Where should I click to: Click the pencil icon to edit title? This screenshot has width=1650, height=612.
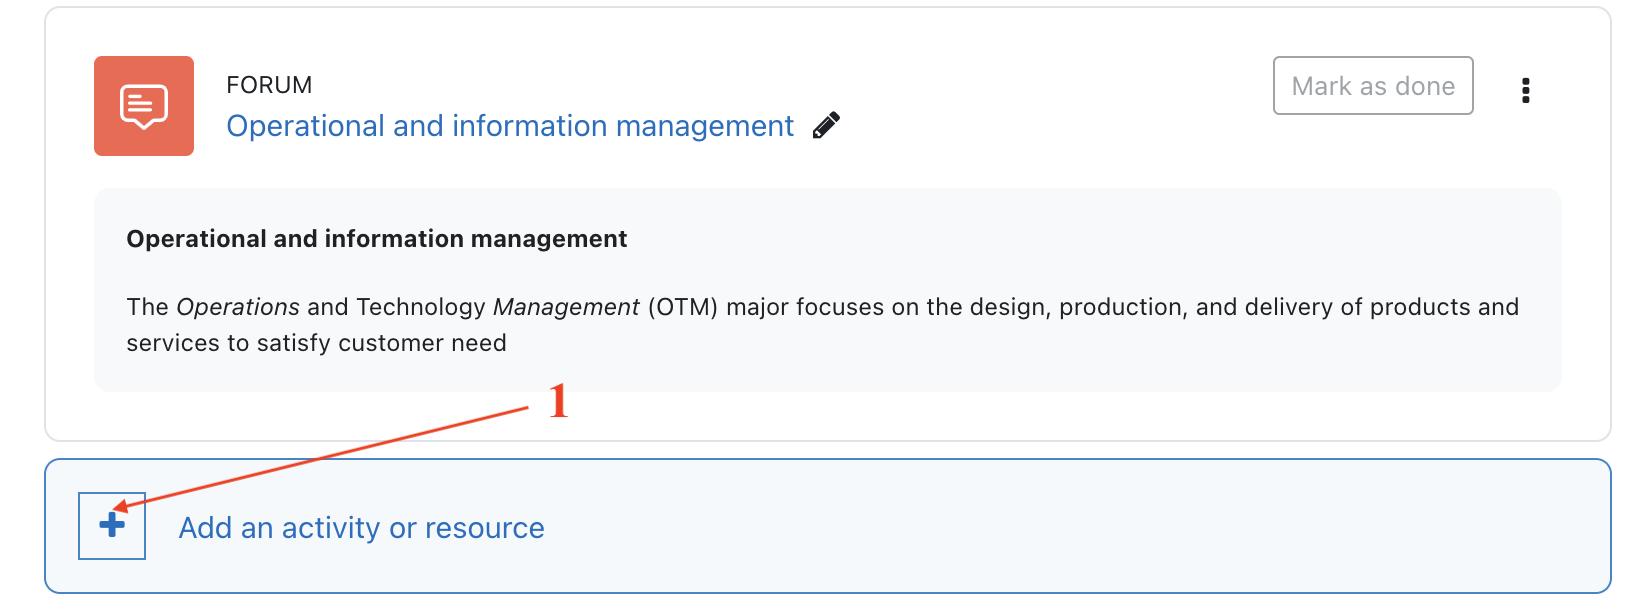tap(826, 126)
